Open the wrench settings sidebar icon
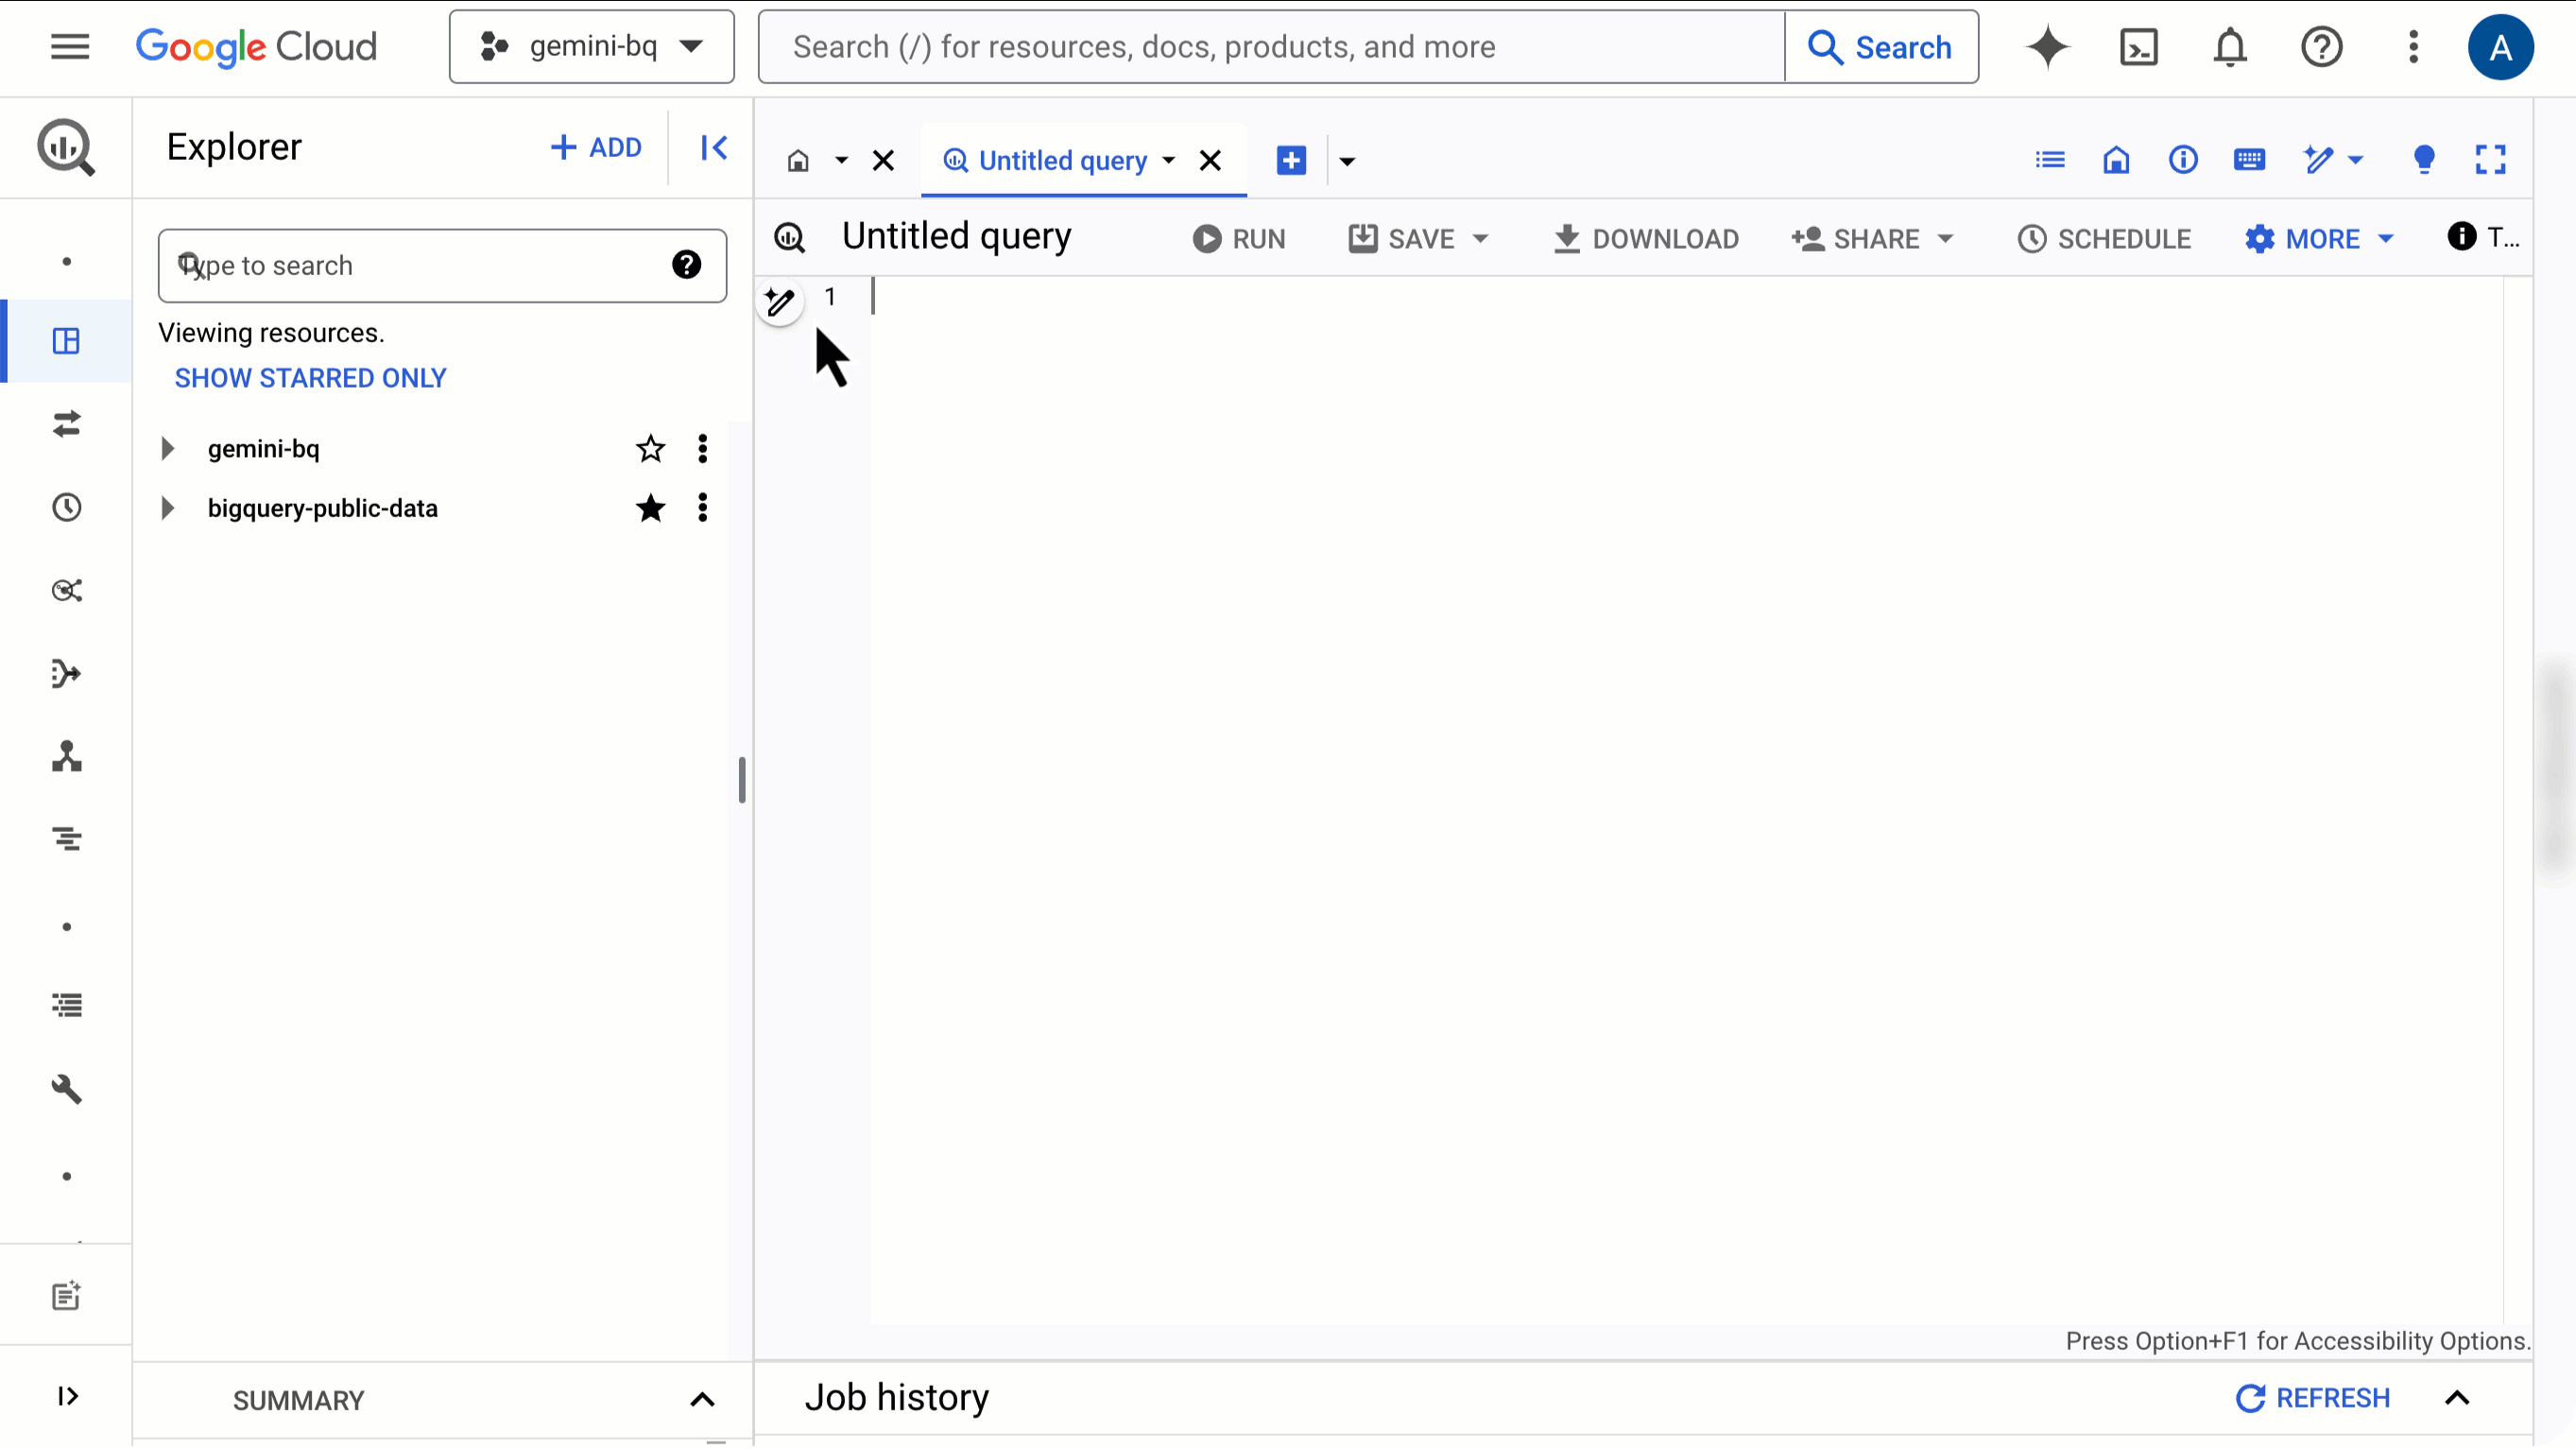The image size is (2576, 1449). (66, 1088)
